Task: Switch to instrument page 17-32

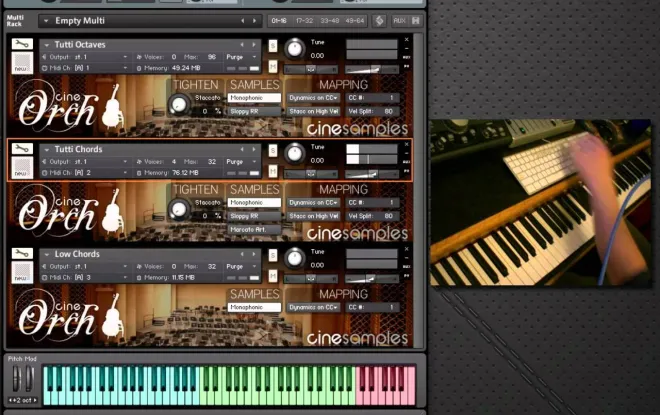Action: click(x=304, y=21)
